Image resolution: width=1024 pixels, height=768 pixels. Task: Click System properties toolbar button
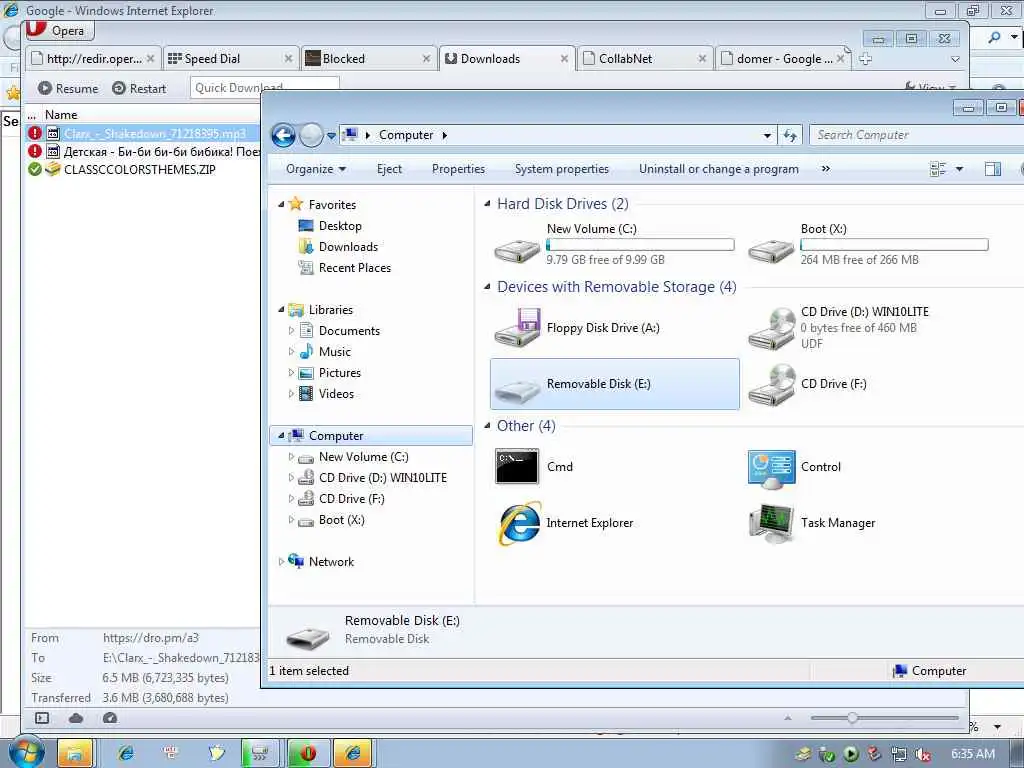562,169
